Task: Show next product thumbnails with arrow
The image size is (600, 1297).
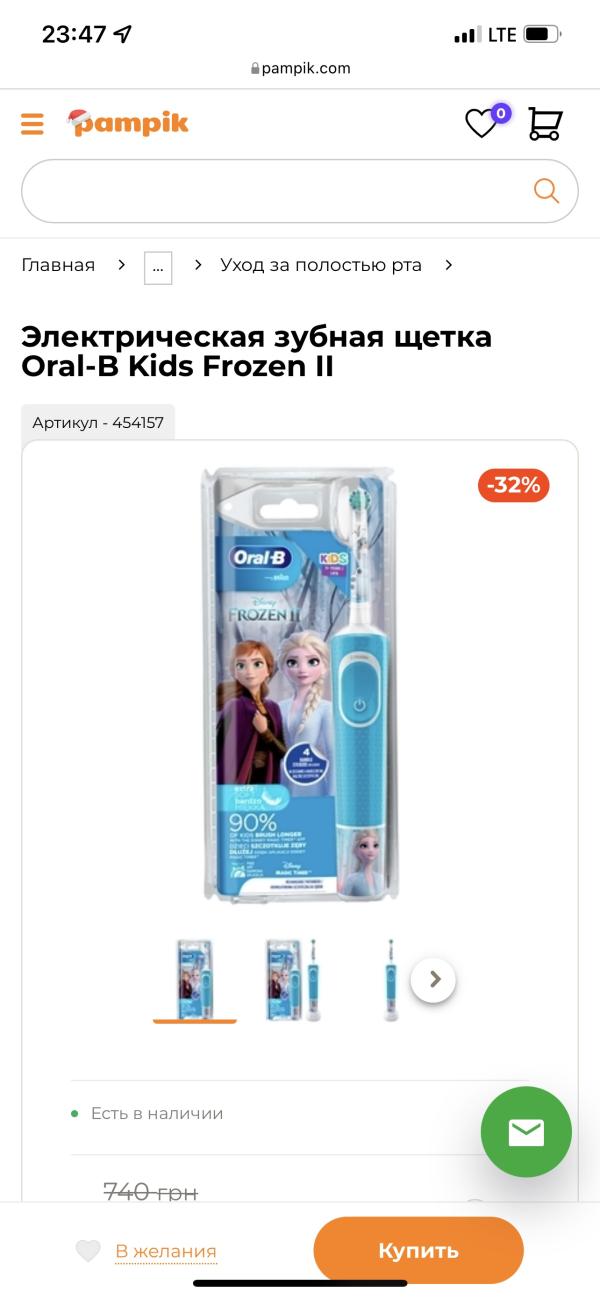Action: (433, 980)
